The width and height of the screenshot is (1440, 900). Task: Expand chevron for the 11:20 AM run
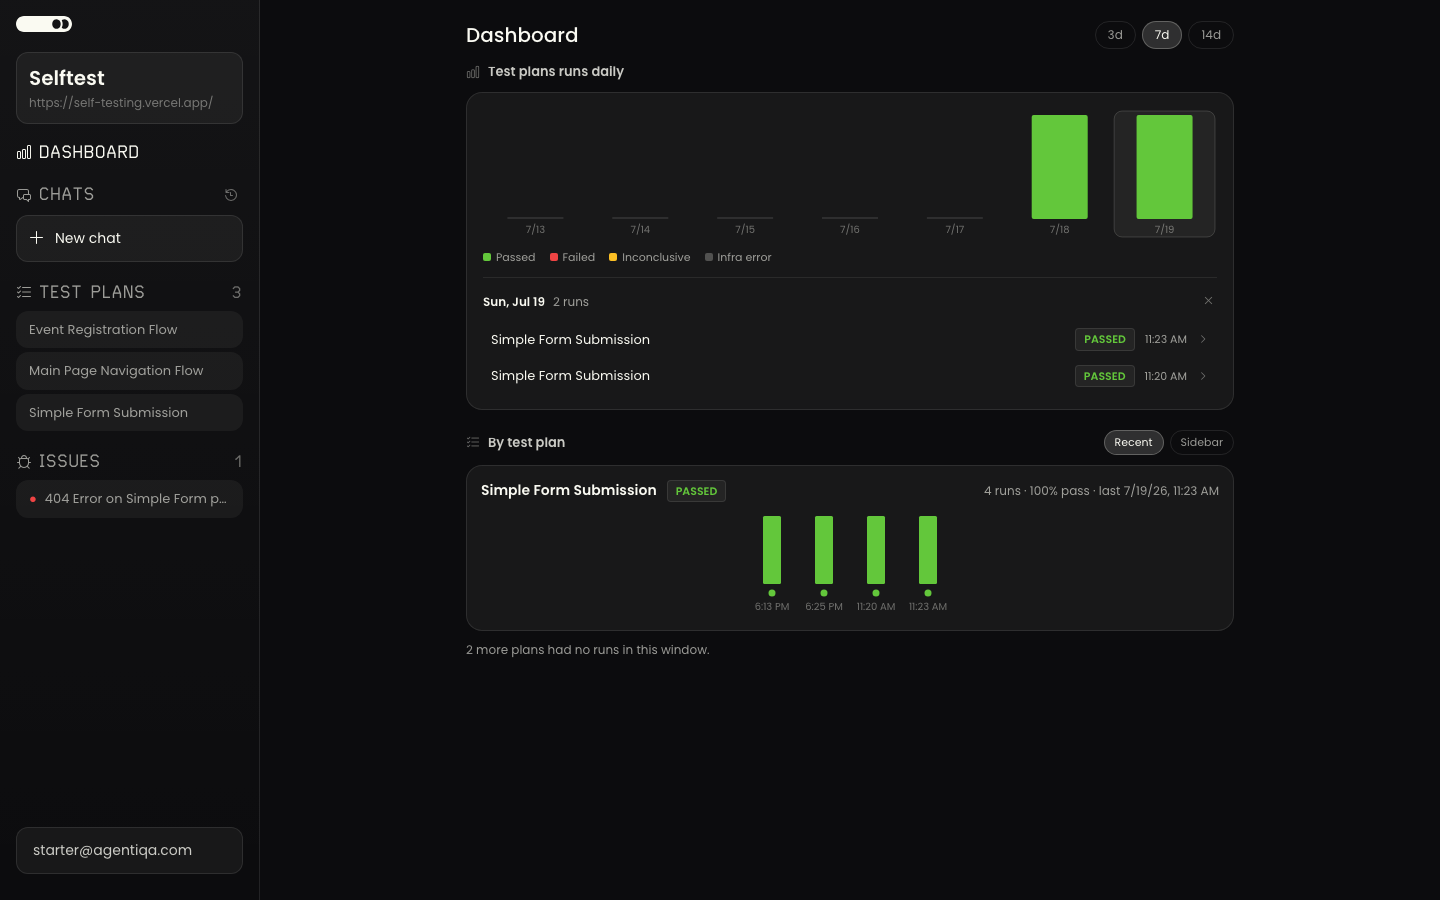point(1203,376)
